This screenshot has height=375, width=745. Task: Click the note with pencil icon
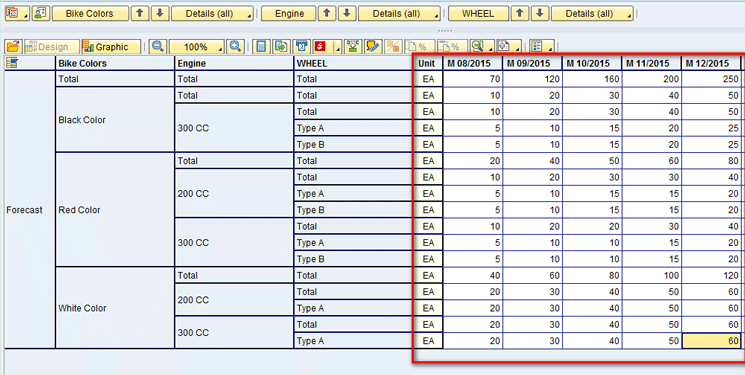(x=372, y=47)
